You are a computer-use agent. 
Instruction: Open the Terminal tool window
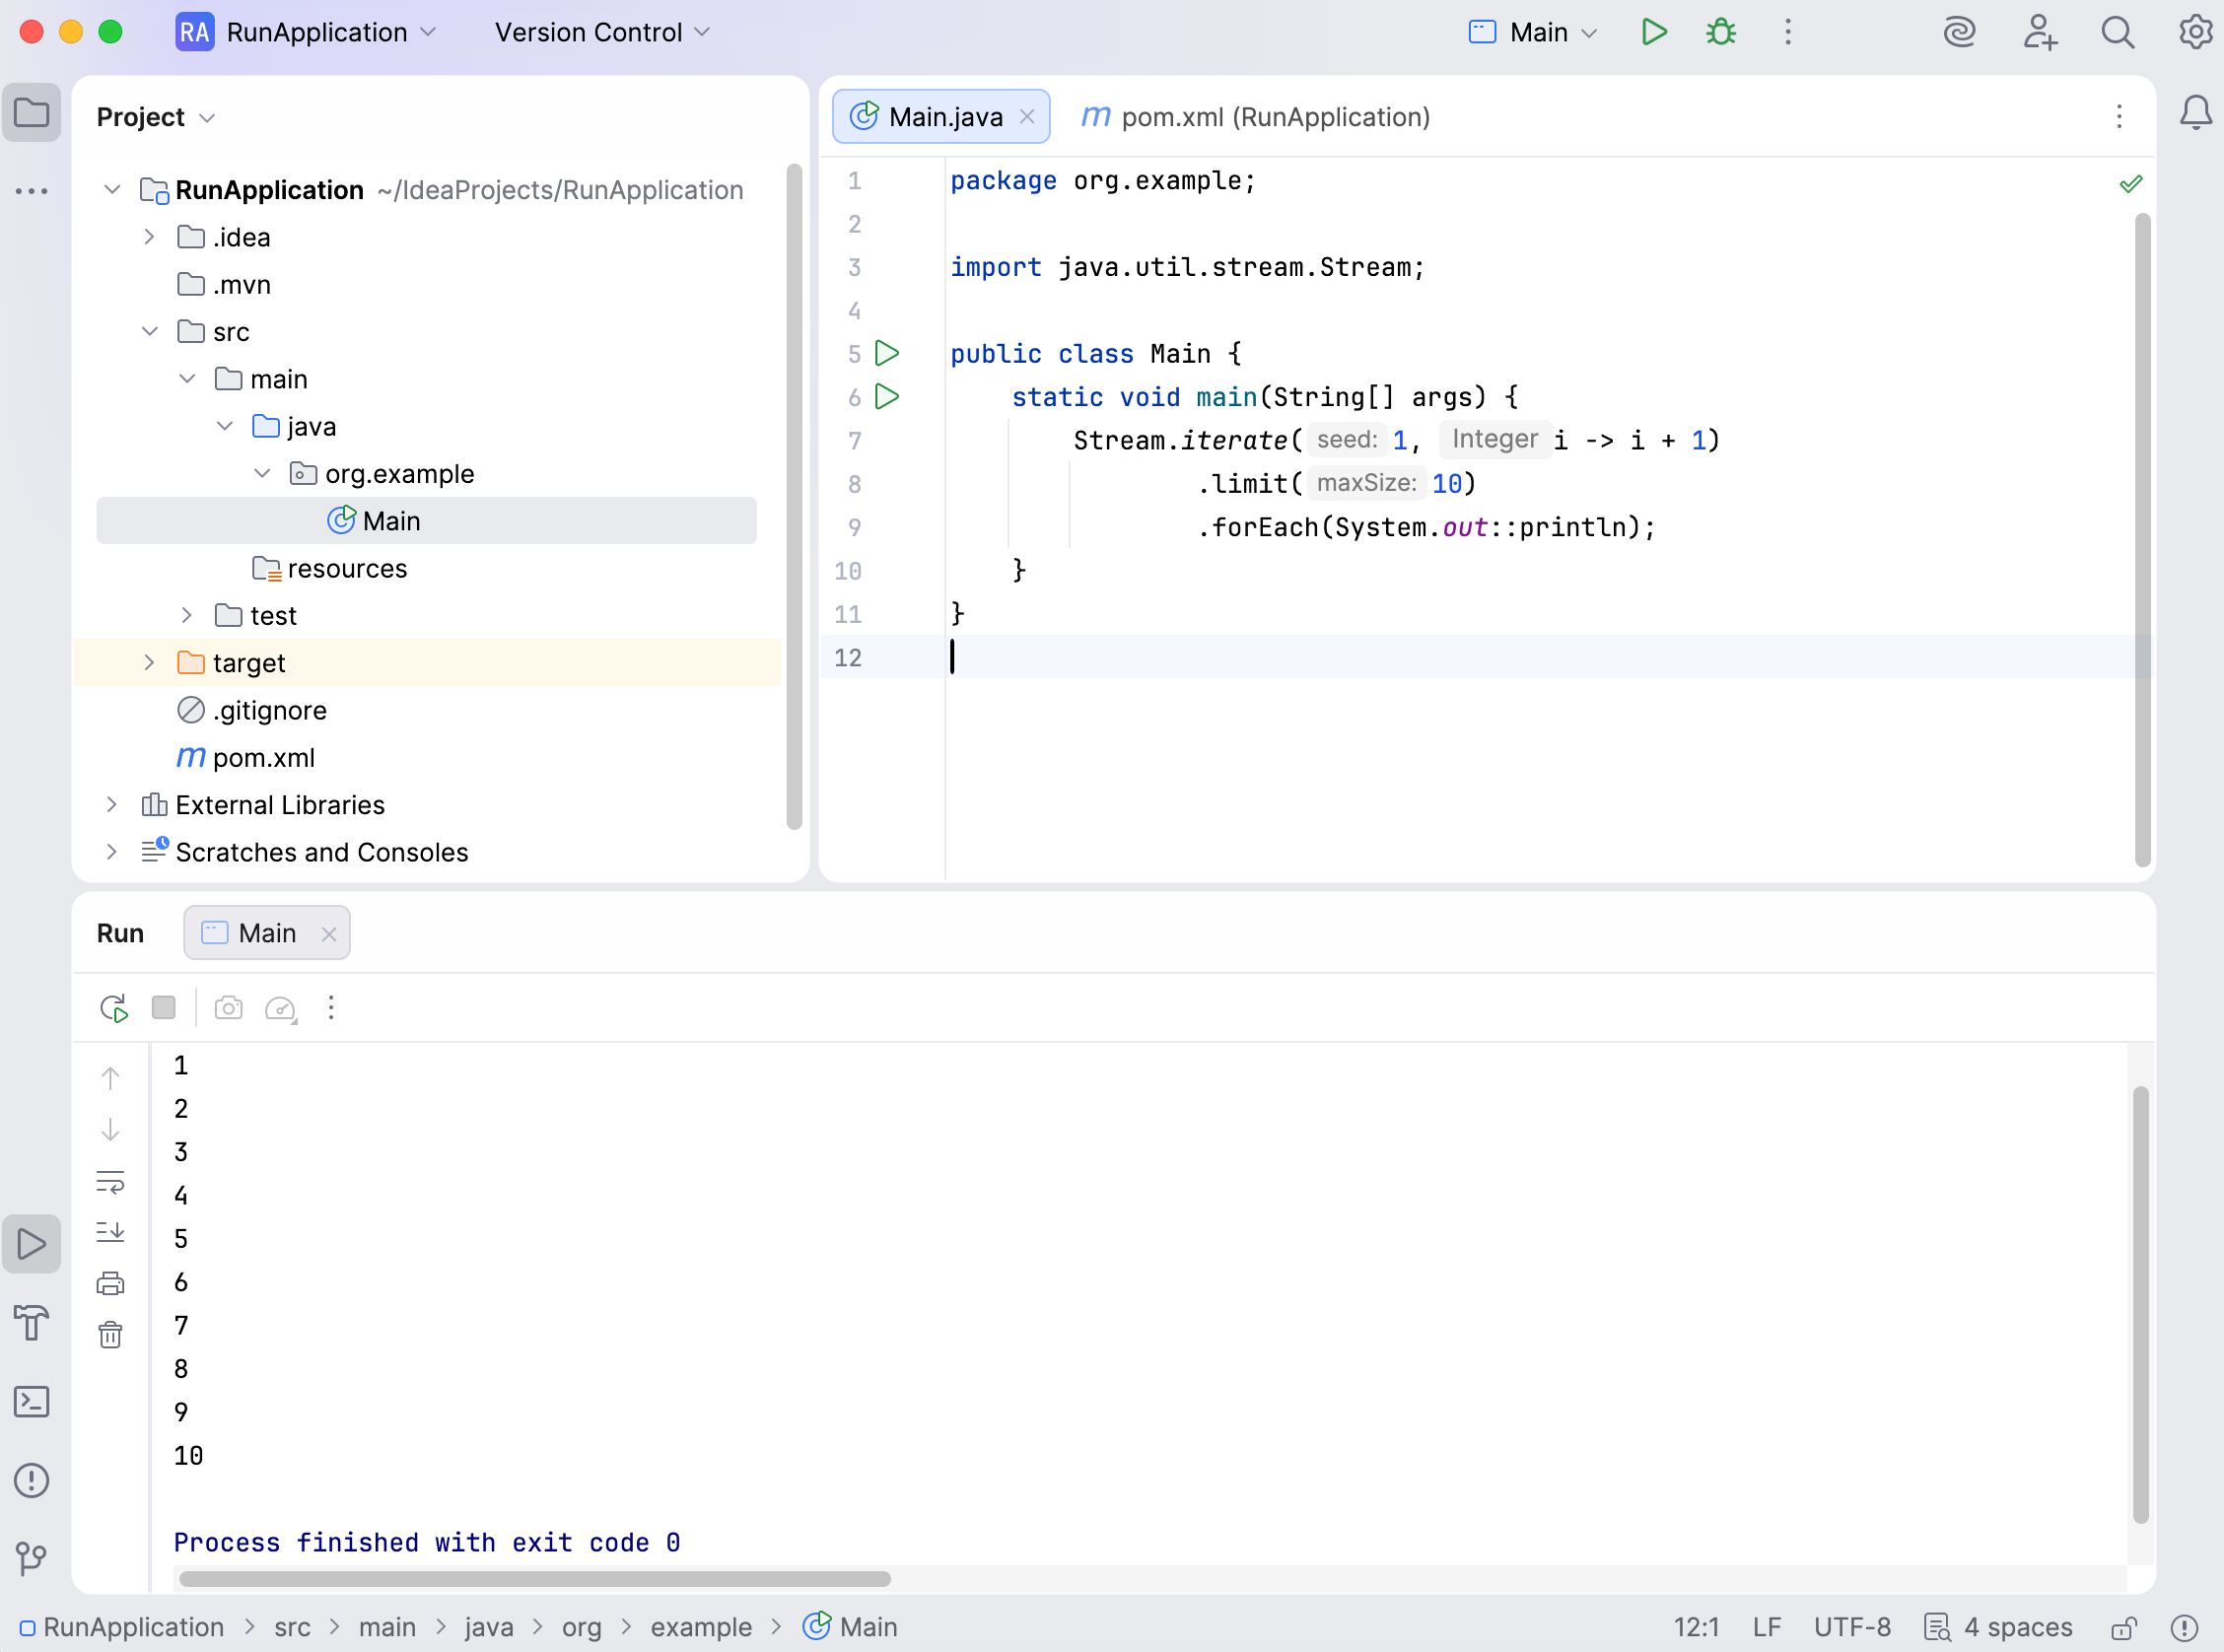(x=31, y=1402)
